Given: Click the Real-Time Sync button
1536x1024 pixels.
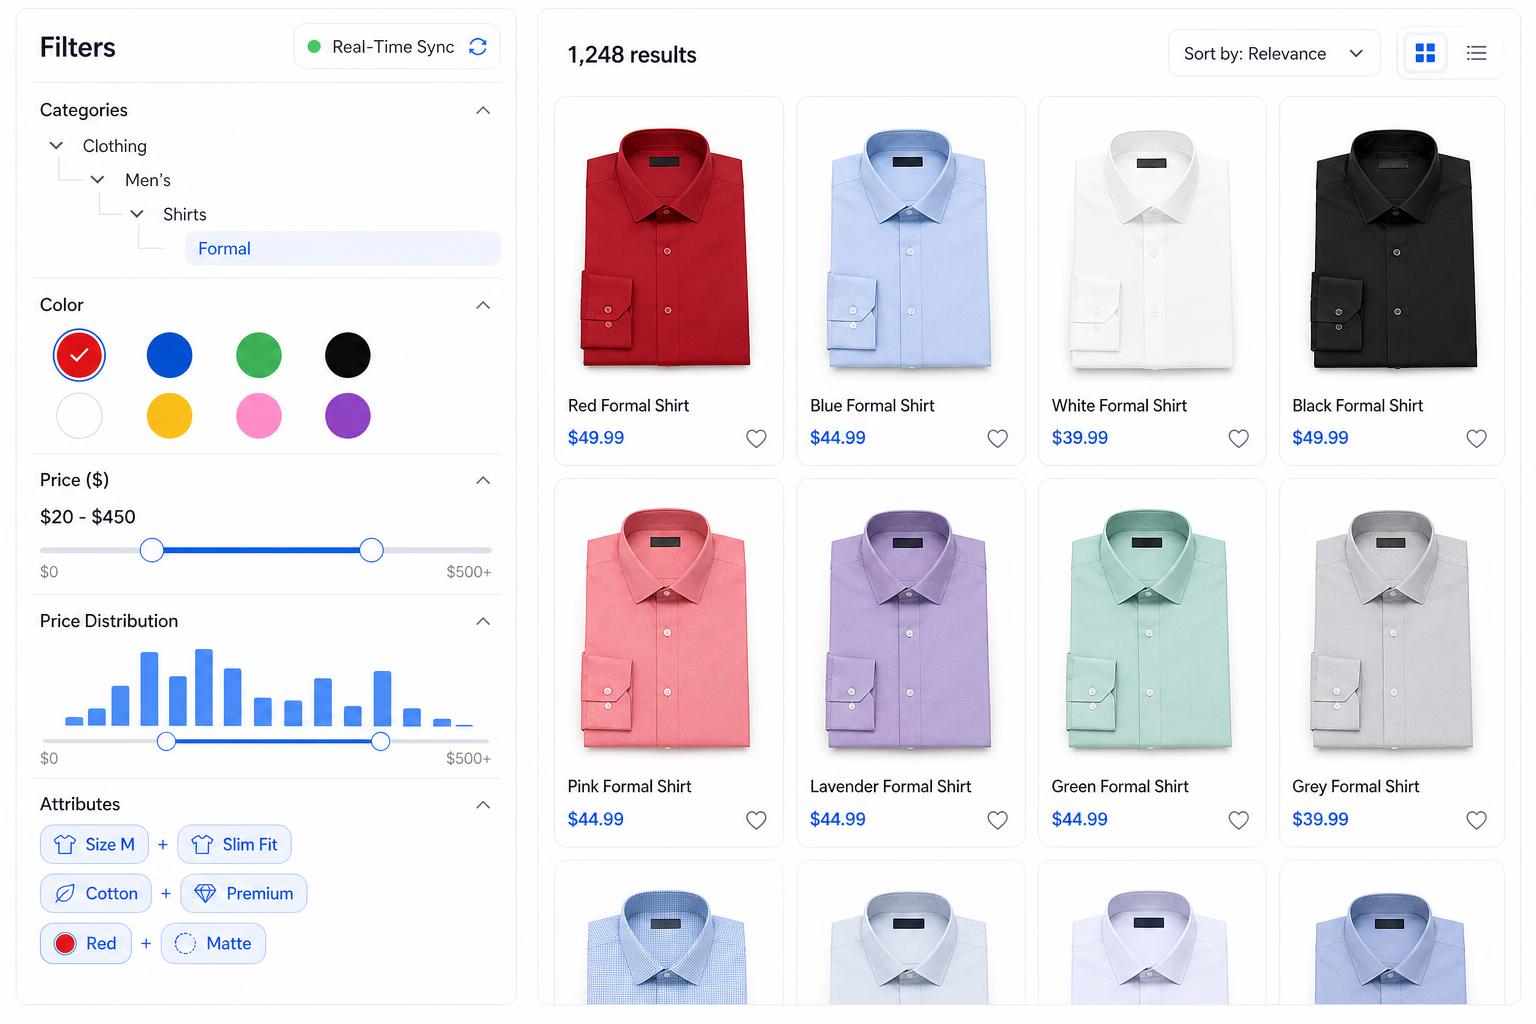Looking at the screenshot, I should pos(397,46).
